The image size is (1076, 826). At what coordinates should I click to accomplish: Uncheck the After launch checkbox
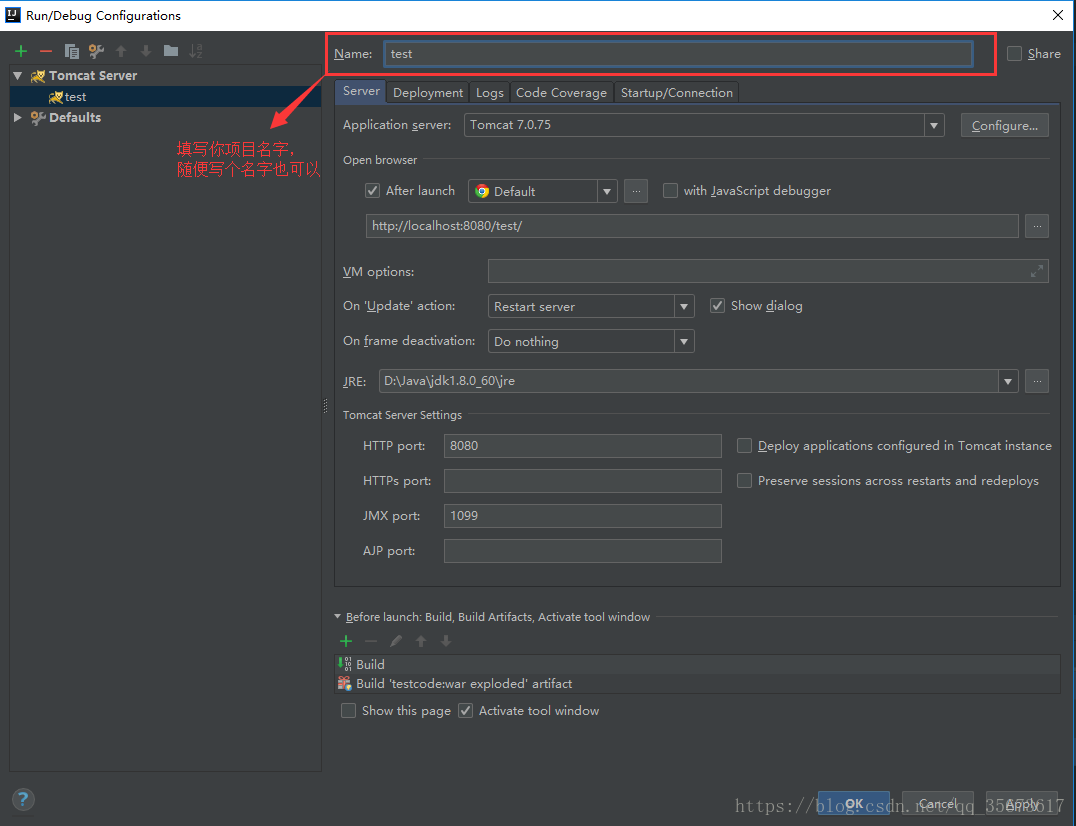(373, 191)
